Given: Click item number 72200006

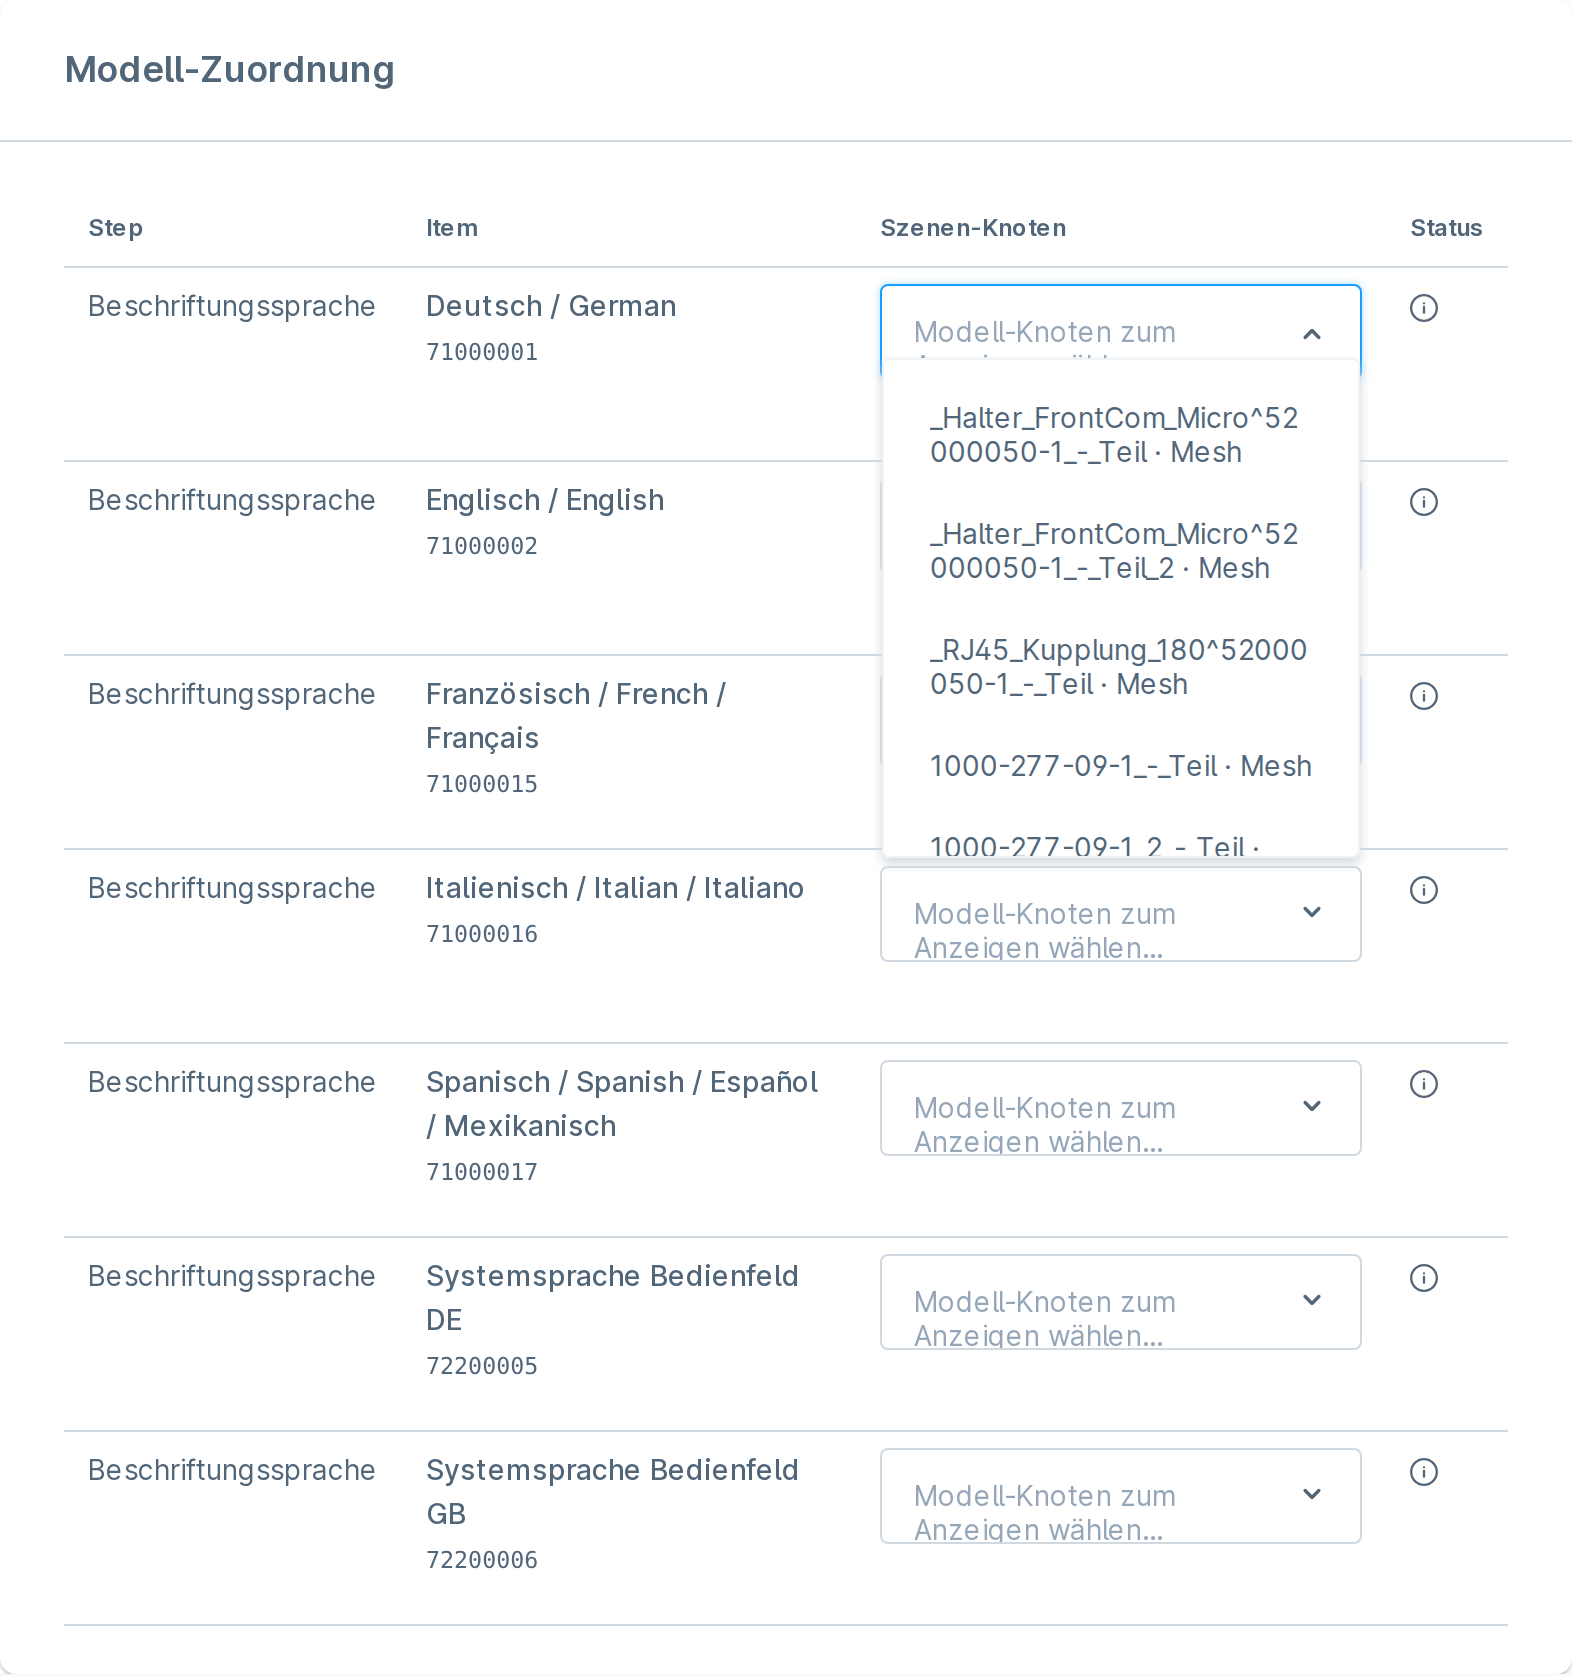Looking at the screenshot, I should tap(482, 1560).
